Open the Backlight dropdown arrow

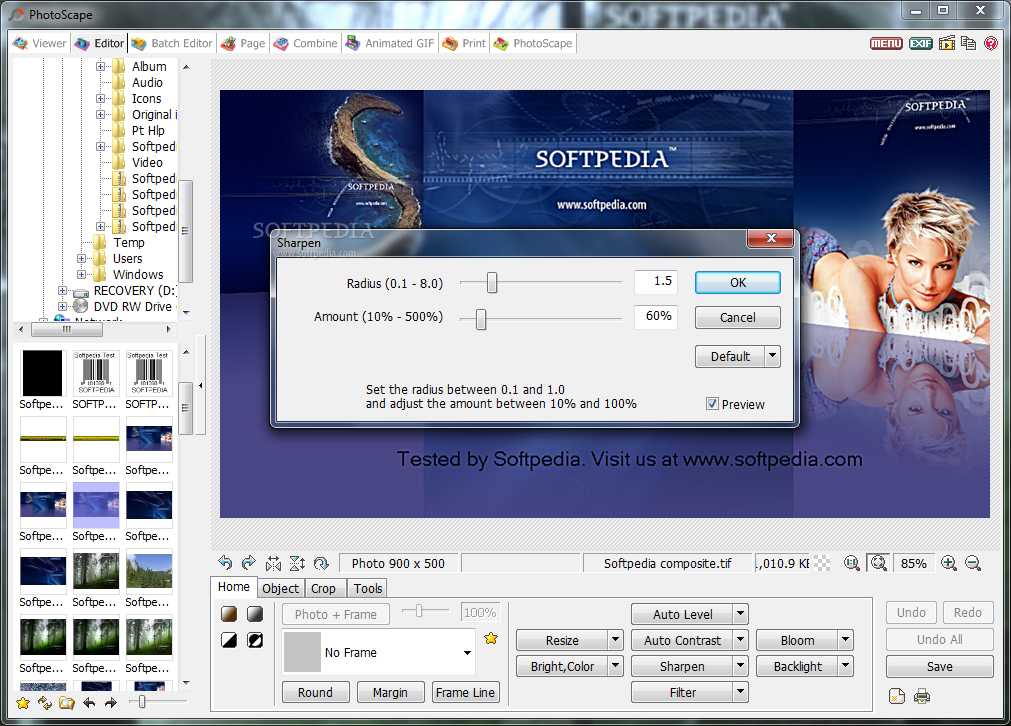click(846, 666)
